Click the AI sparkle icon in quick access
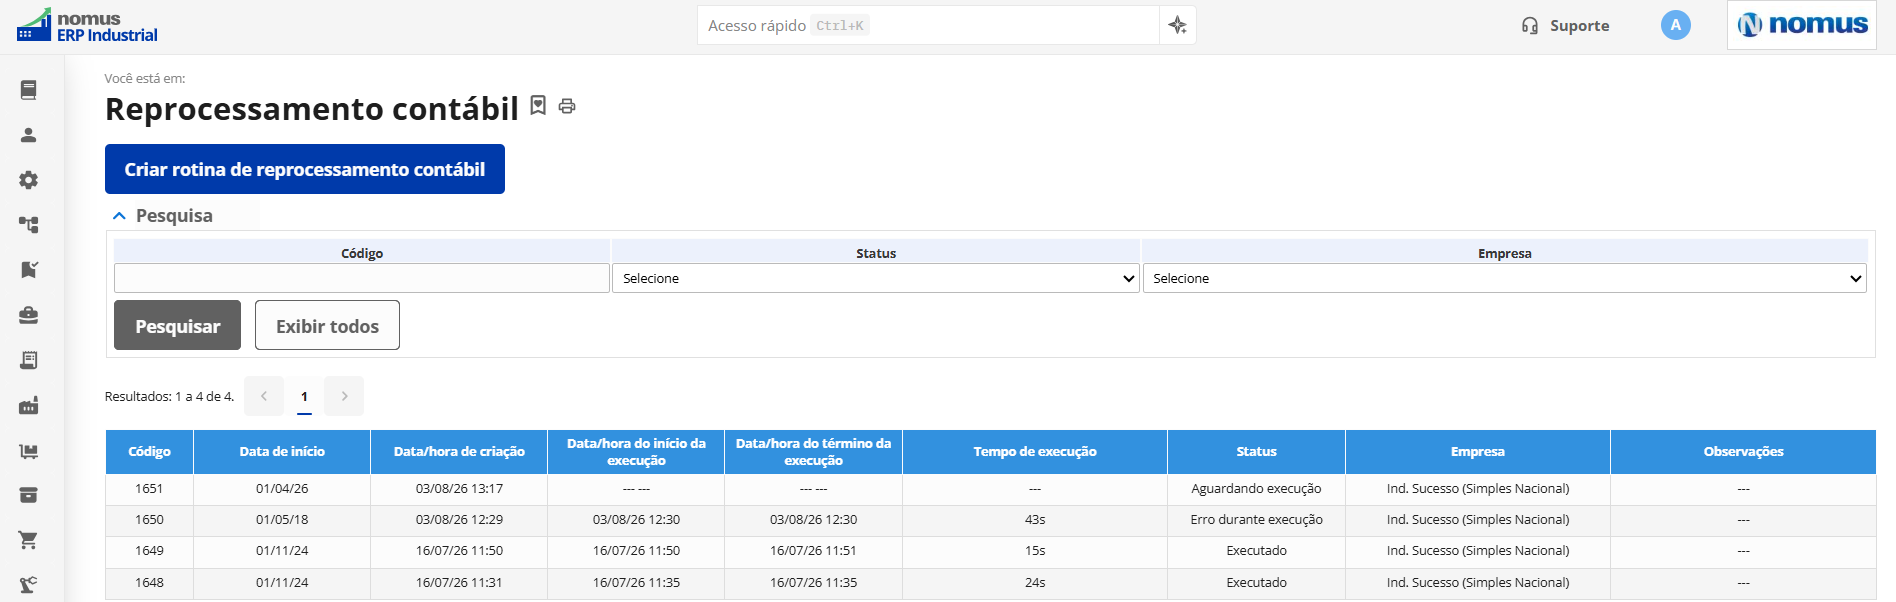1896x602 pixels. 1178,25
